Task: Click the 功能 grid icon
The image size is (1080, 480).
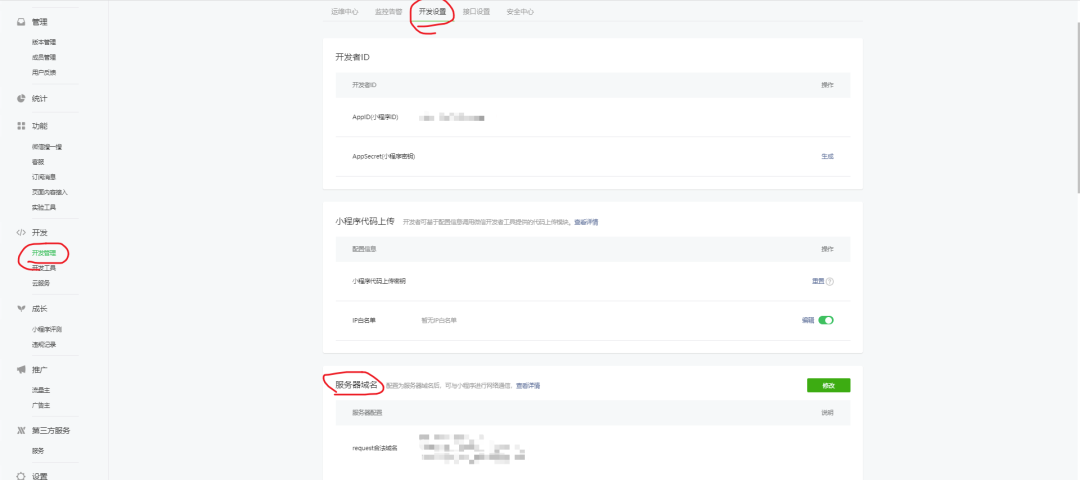Action: pos(21,126)
